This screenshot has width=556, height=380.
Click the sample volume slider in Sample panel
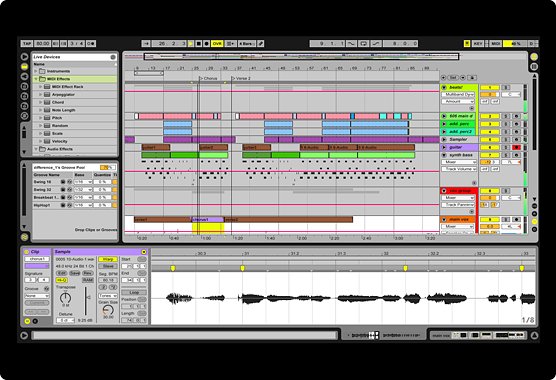pos(85,301)
